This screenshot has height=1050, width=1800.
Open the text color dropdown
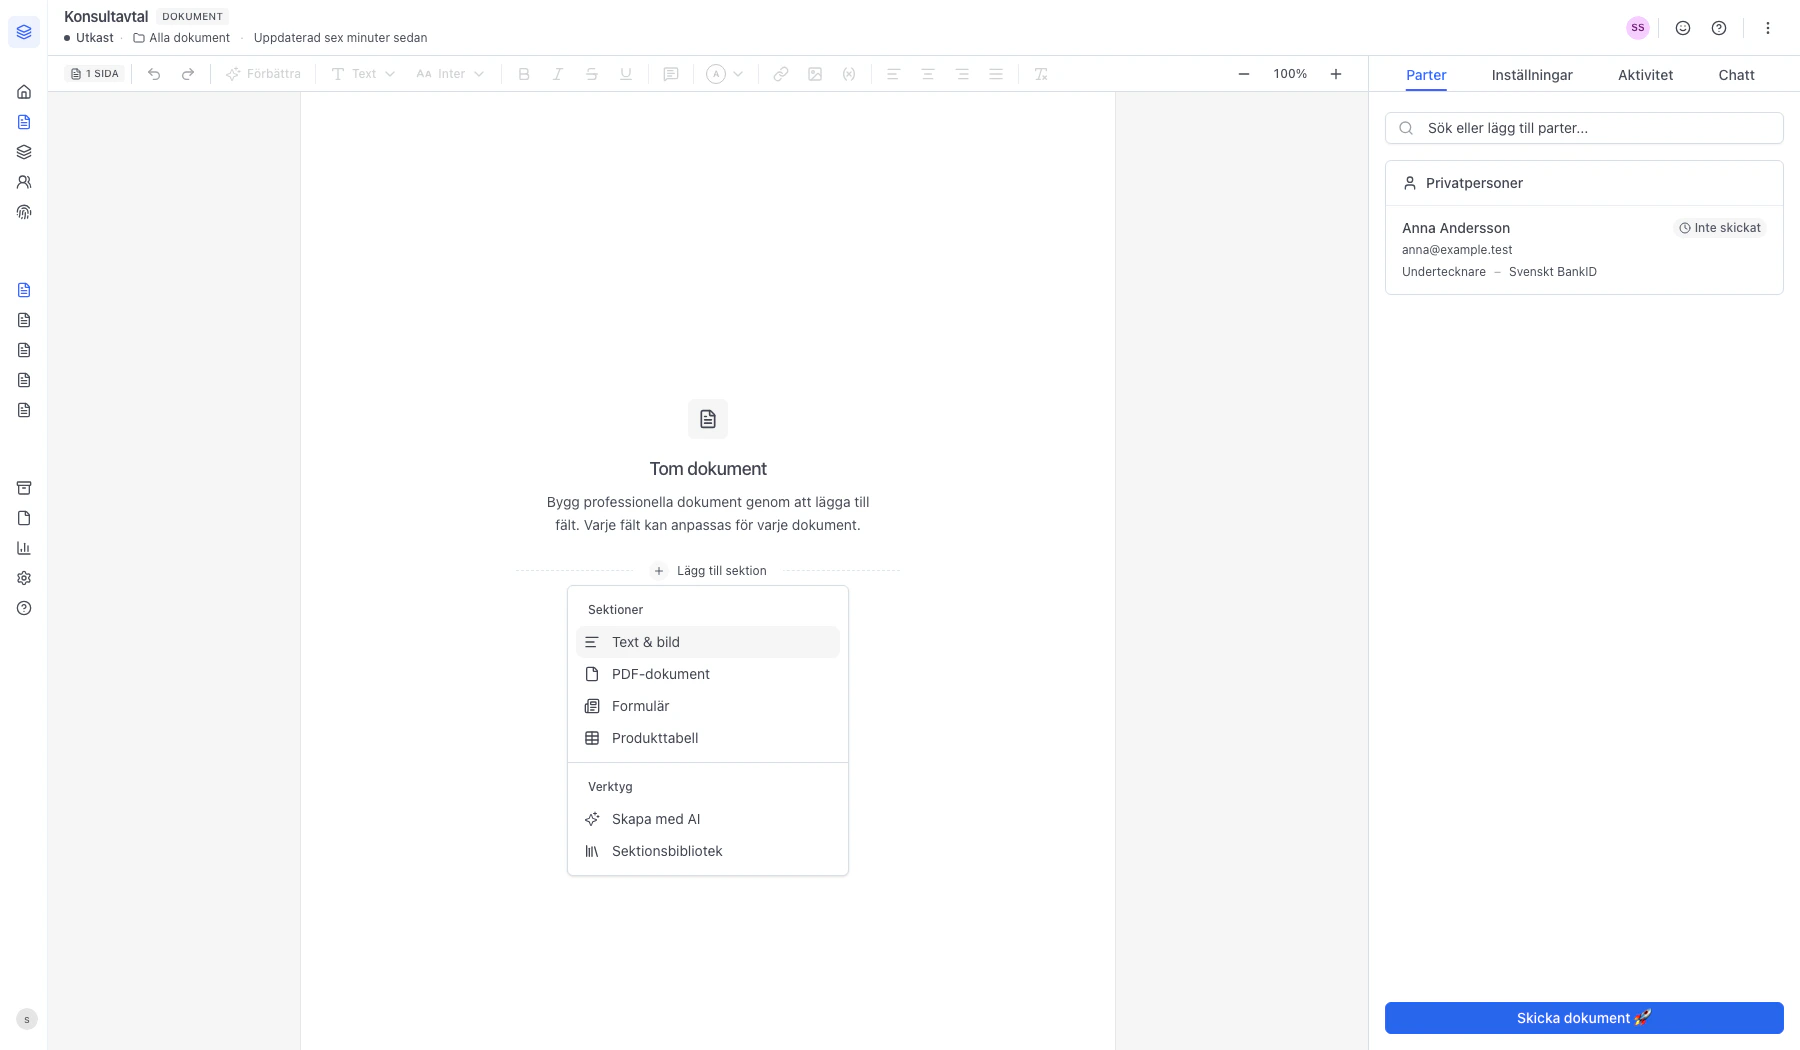pos(725,74)
